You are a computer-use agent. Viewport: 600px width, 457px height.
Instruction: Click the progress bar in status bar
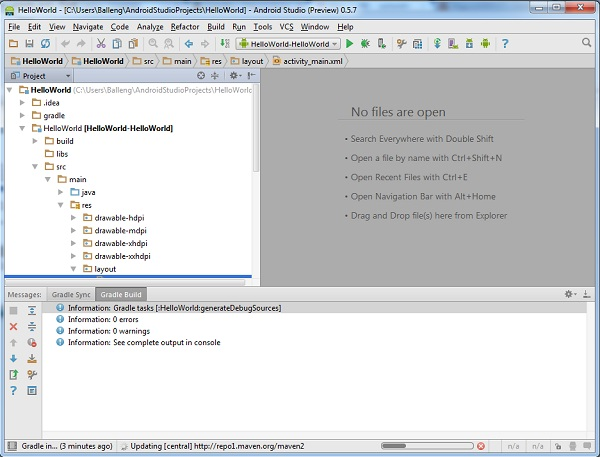(x=427, y=445)
